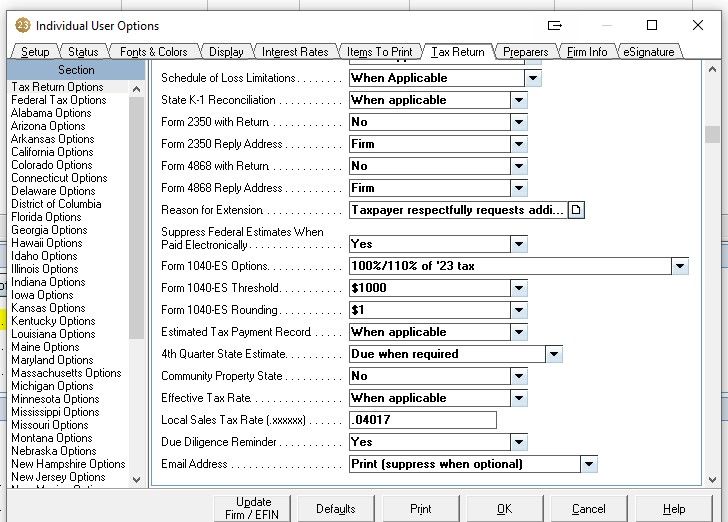
Task: Select Massachusetts Options section
Action: pyautogui.click(x=66, y=373)
